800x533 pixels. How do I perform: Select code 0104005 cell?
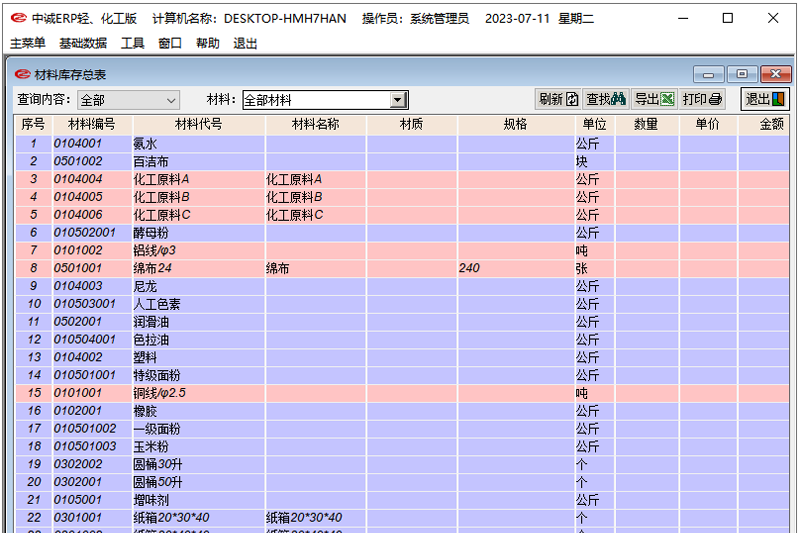coord(92,197)
